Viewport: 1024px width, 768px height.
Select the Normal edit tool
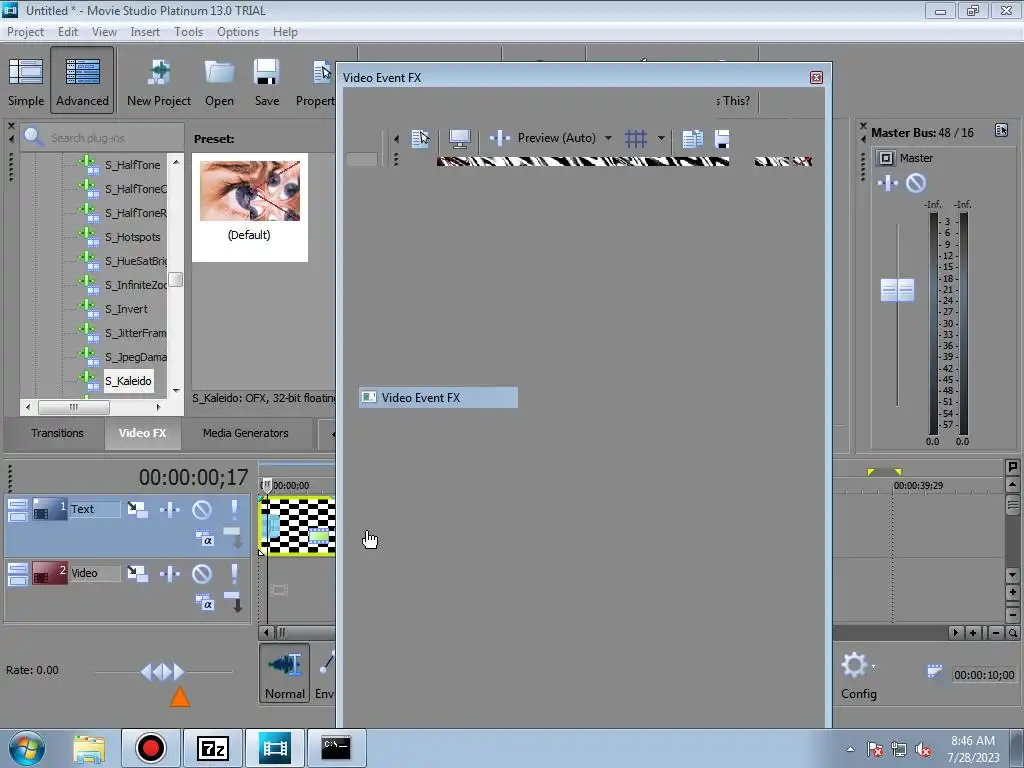coord(285,673)
